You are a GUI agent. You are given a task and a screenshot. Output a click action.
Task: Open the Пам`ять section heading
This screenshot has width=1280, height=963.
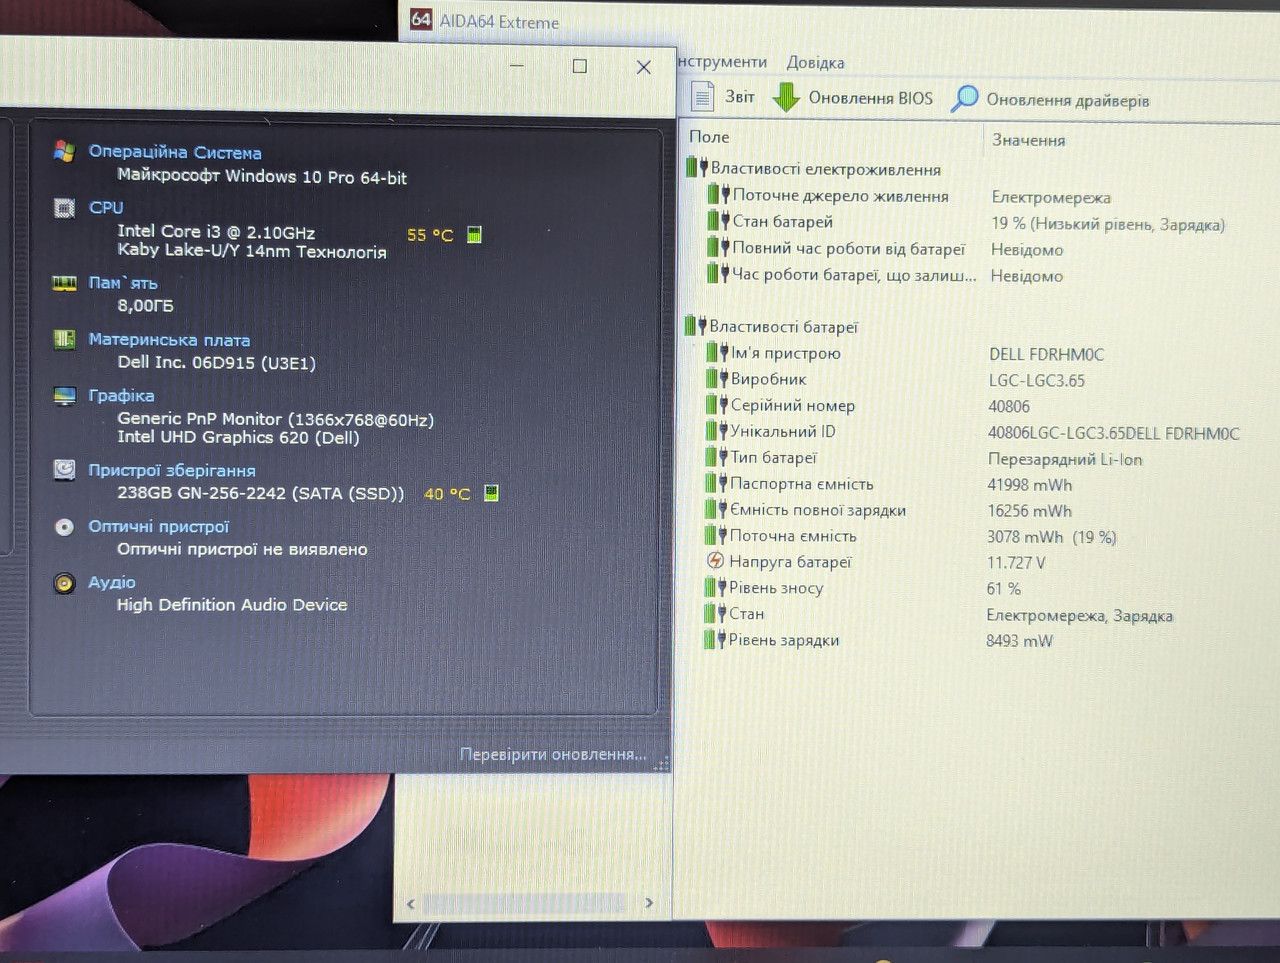click(123, 283)
